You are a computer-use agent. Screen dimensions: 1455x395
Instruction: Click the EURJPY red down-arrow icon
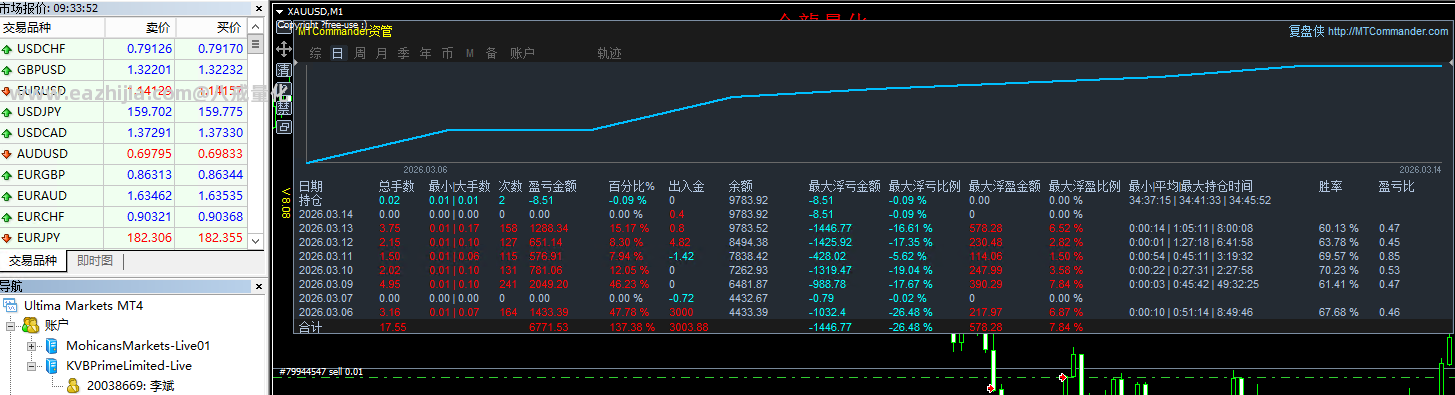pyautogui.click(x=8, y=238)
